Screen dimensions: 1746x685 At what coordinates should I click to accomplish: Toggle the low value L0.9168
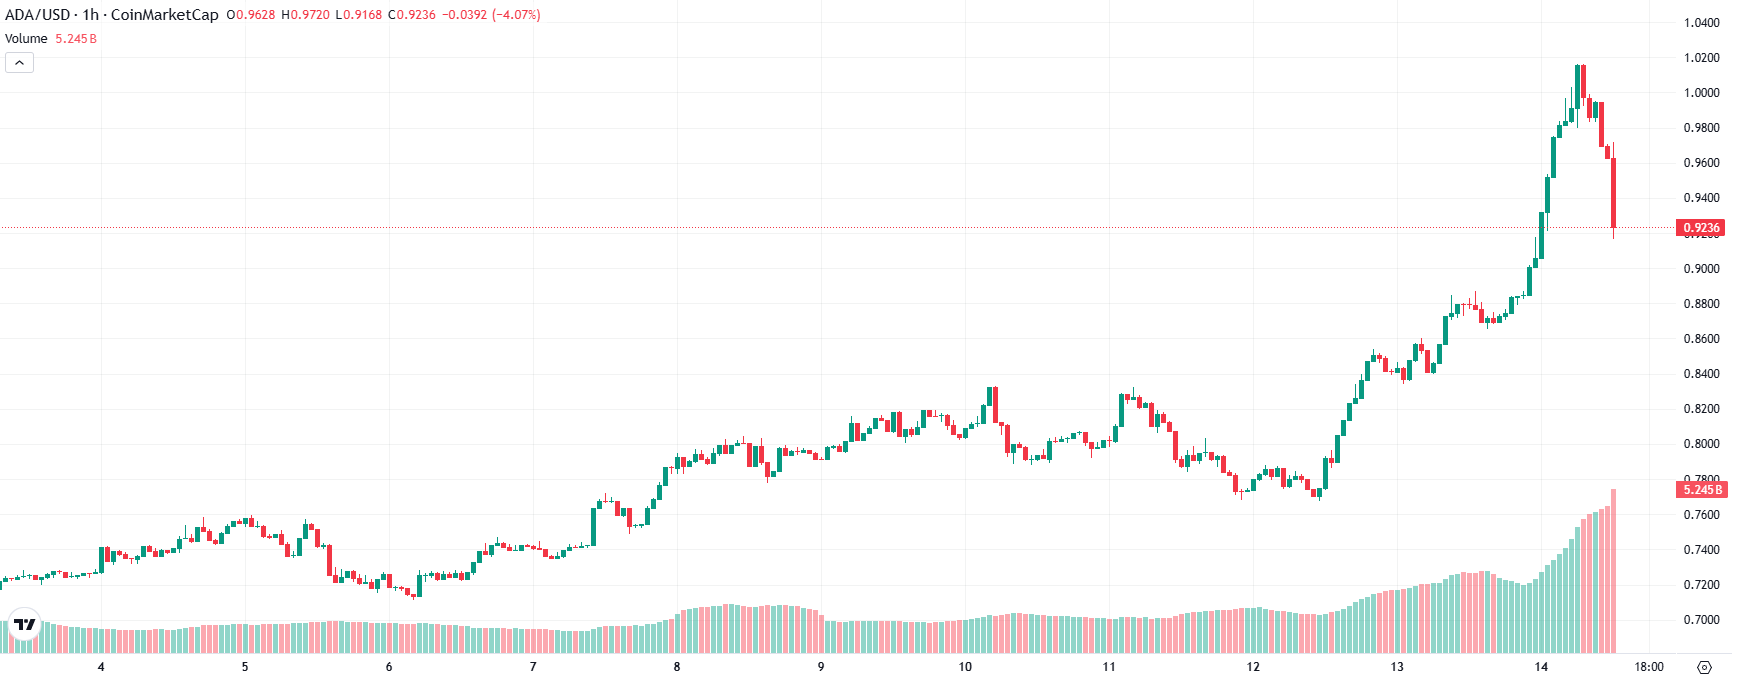coord(358,15)
